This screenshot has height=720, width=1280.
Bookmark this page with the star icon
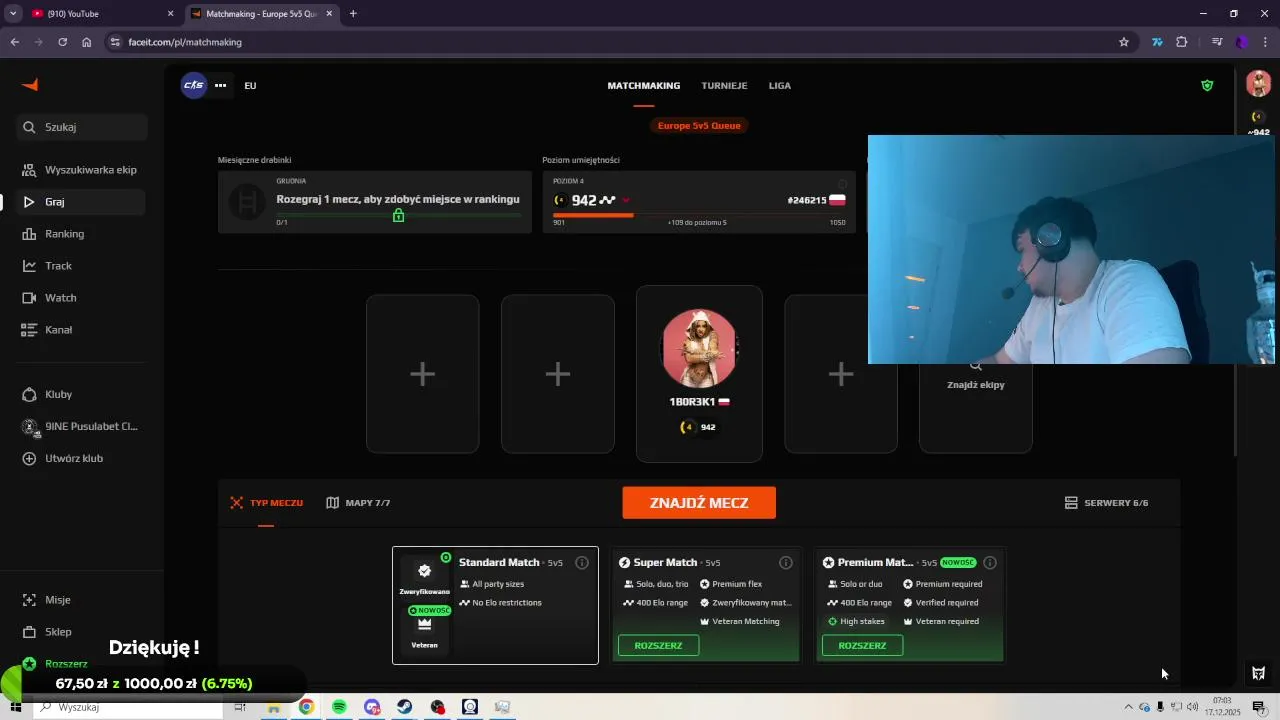pos(1124,42)
